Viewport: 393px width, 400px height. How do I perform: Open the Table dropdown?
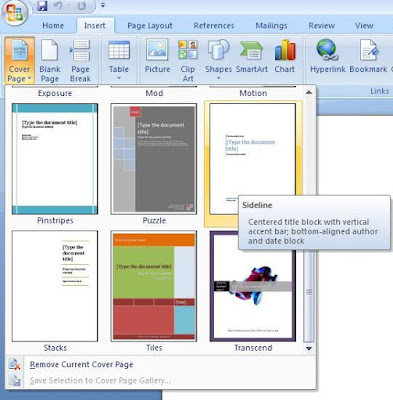pyautogui.click(x=119, y=60)
